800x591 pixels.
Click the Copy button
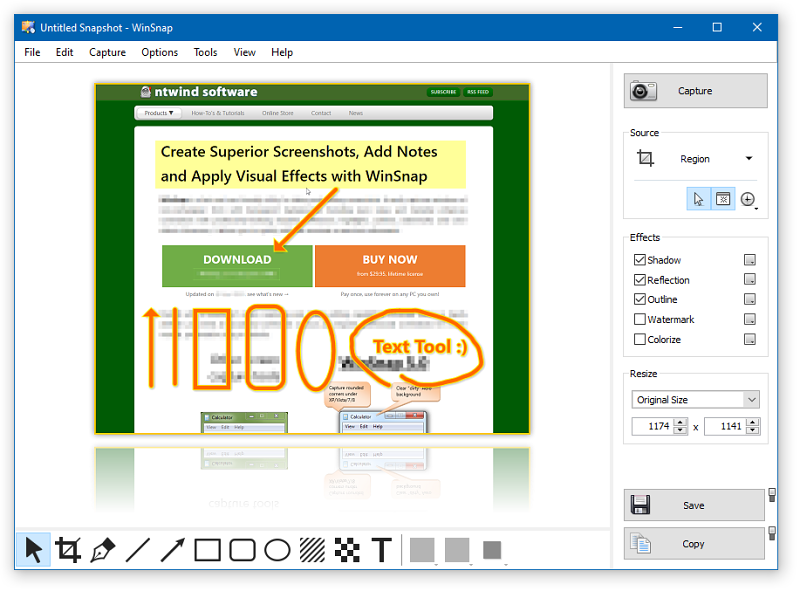coord(694,544)
